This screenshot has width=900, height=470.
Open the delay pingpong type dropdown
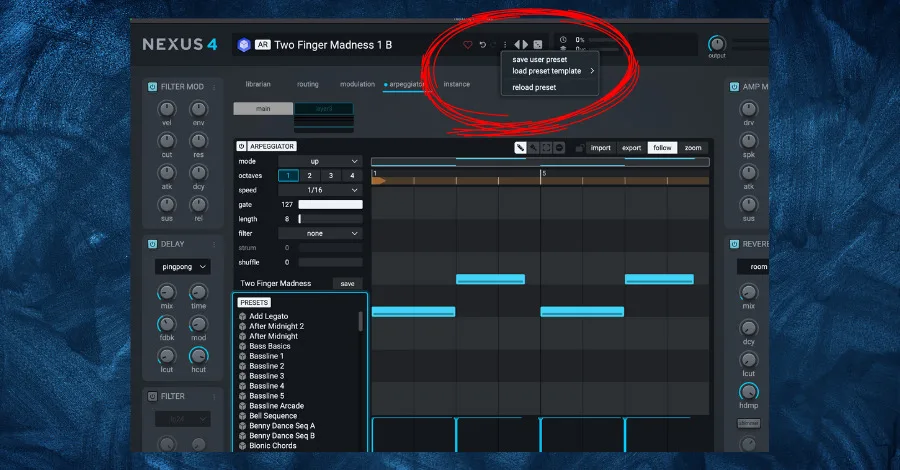183,267
